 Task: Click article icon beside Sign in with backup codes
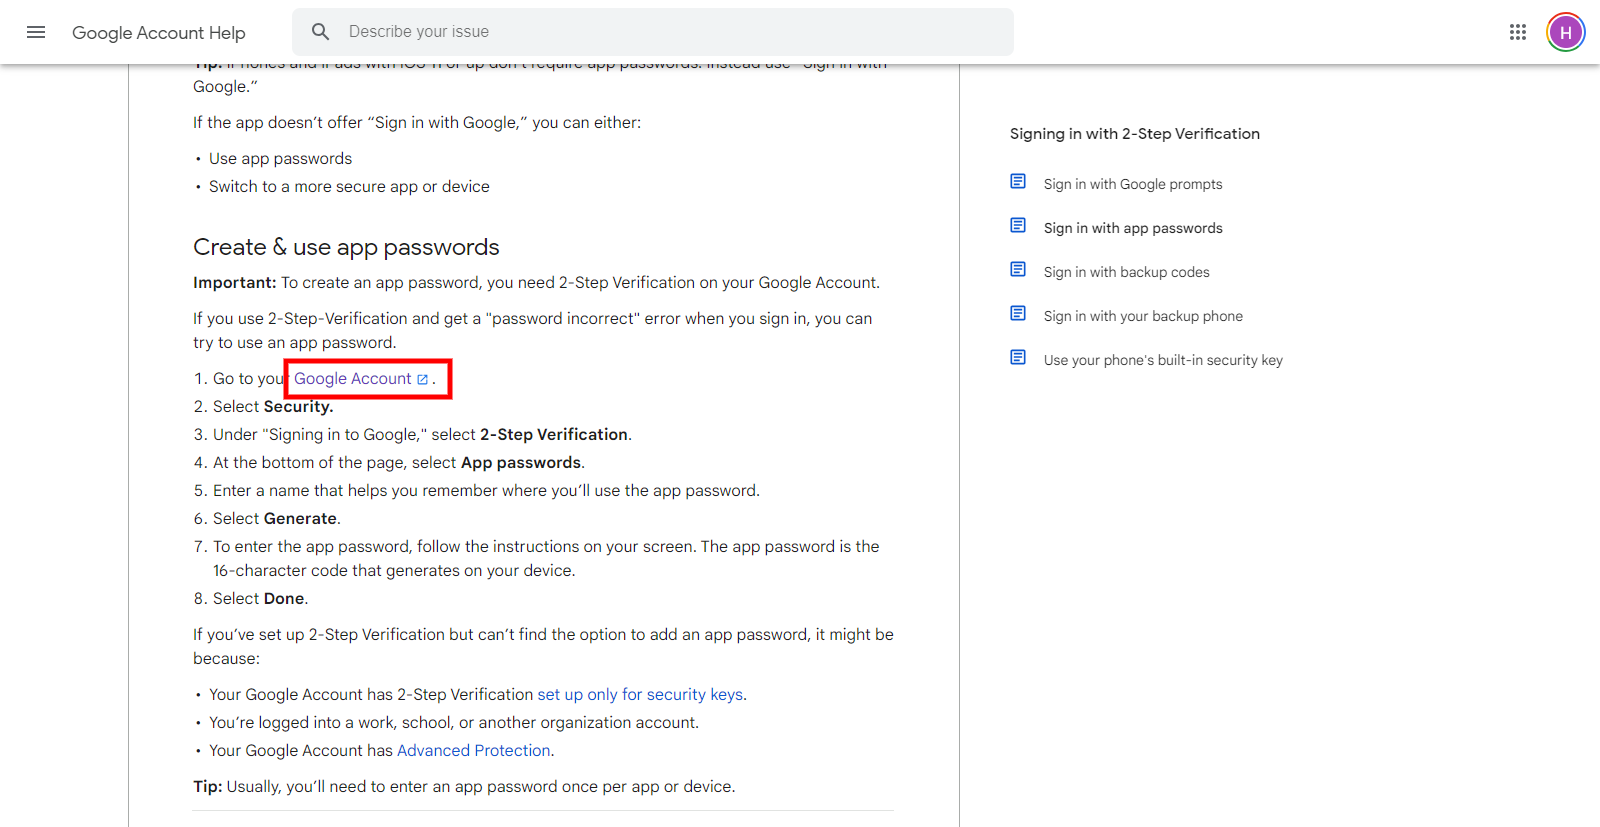(1018, 270)
